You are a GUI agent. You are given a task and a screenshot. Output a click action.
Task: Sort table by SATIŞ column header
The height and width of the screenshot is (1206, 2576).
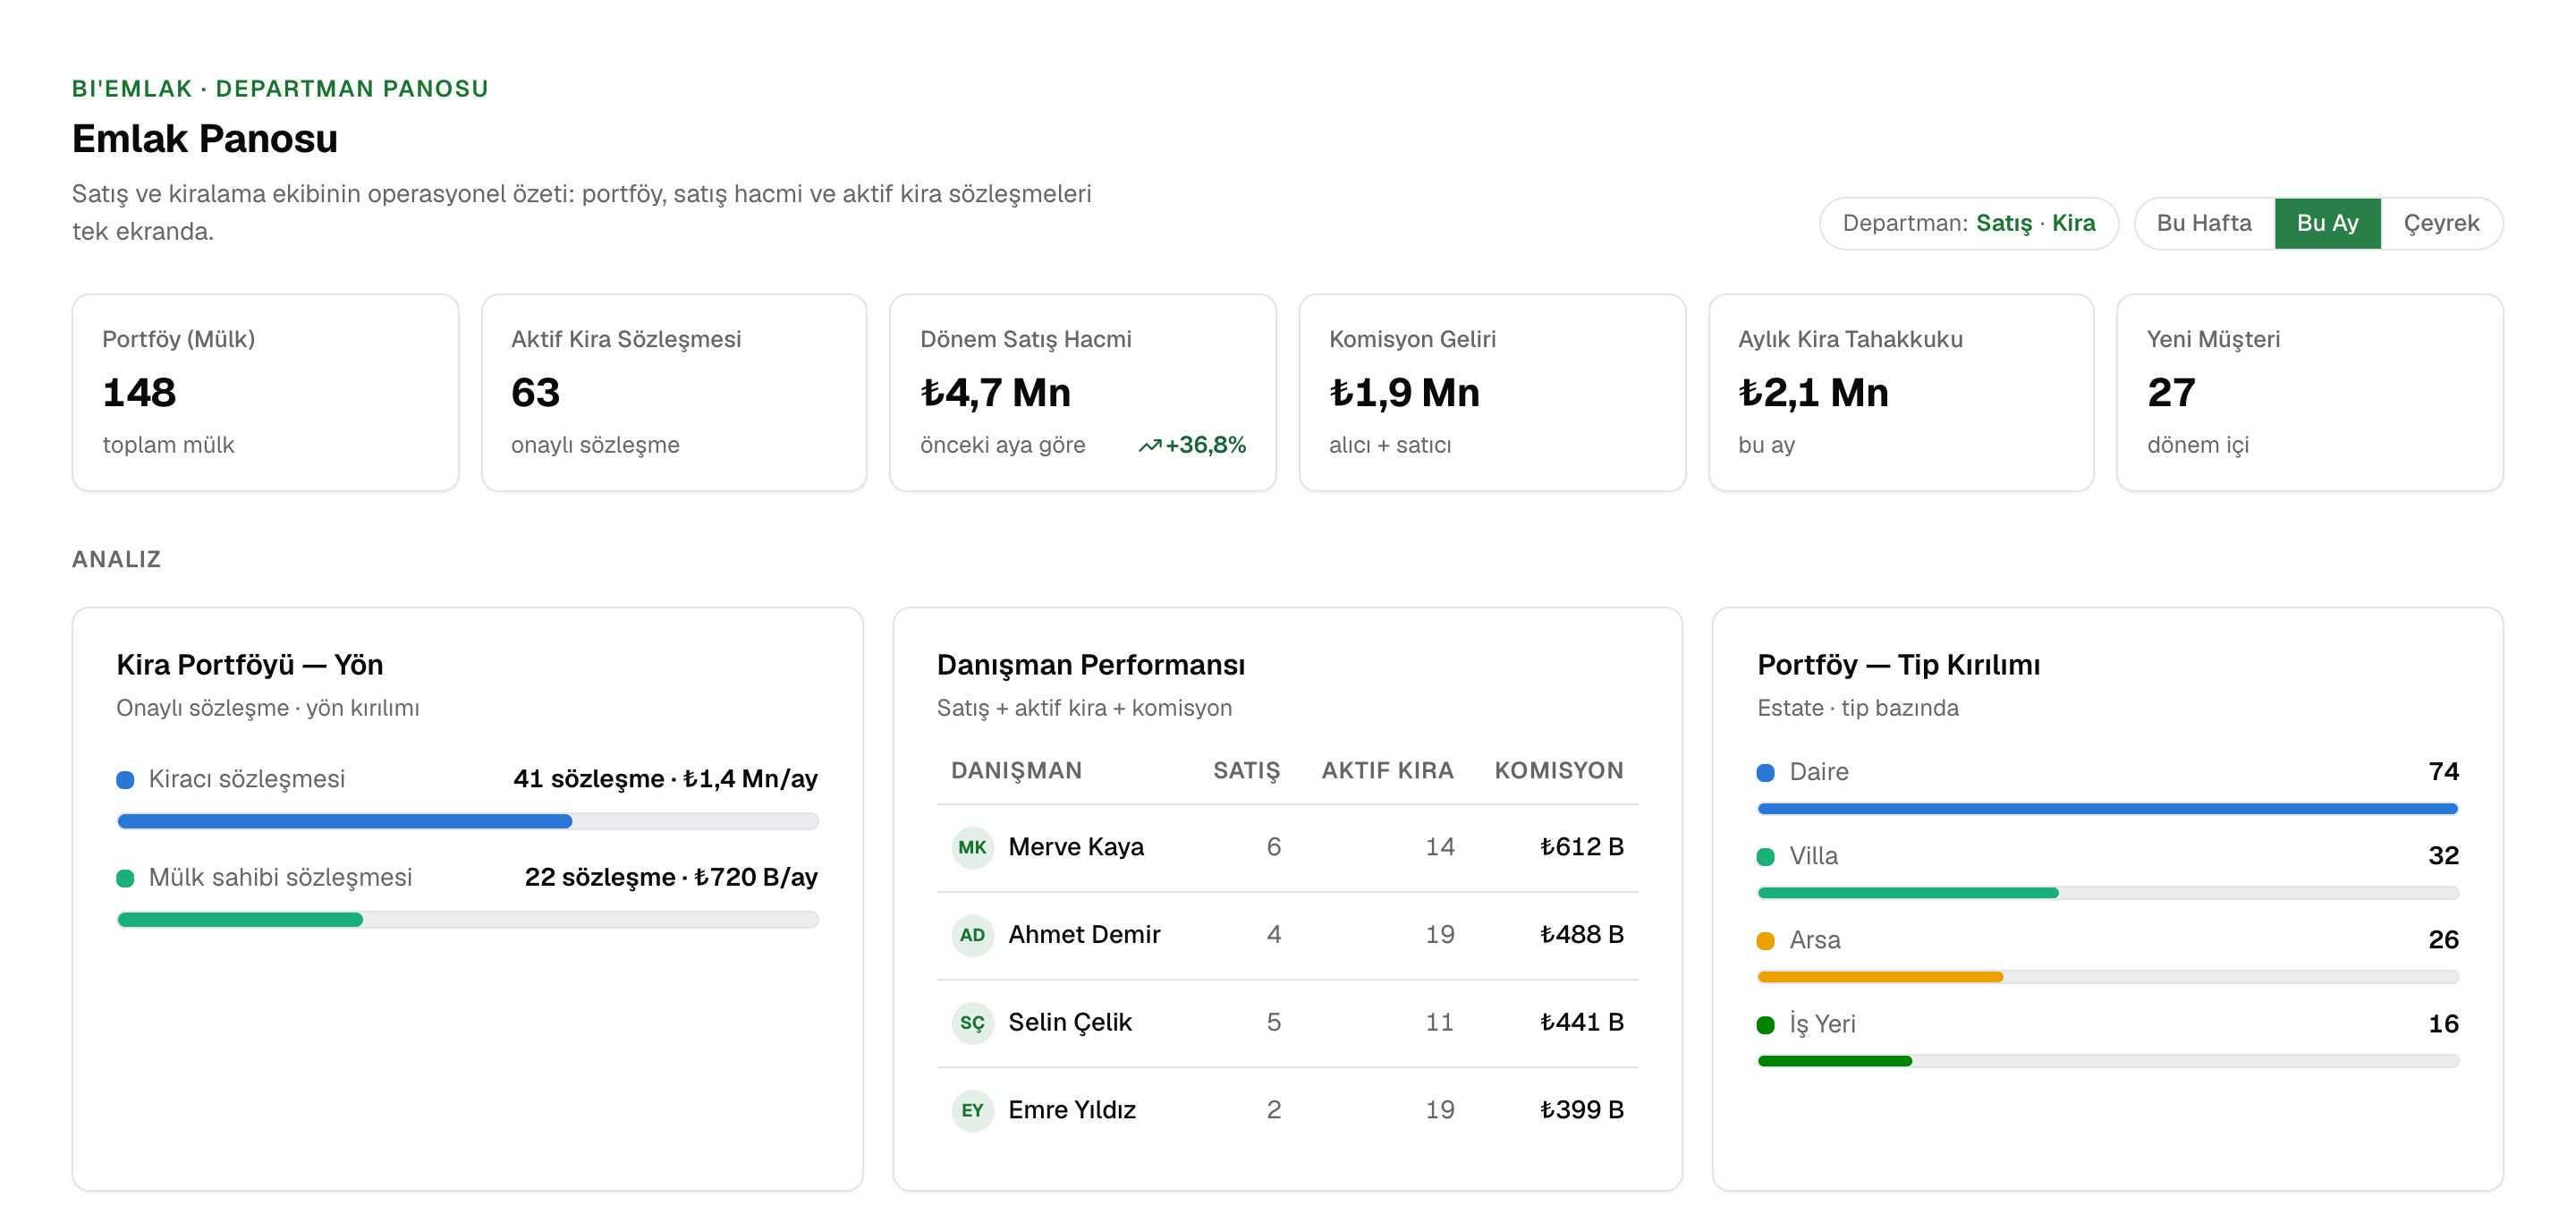[x=1246, y=770]
